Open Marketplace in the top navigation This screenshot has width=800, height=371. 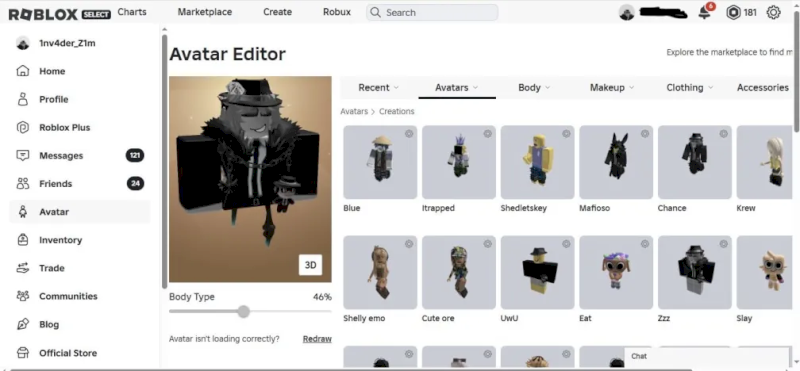click(x=205, y=12)
